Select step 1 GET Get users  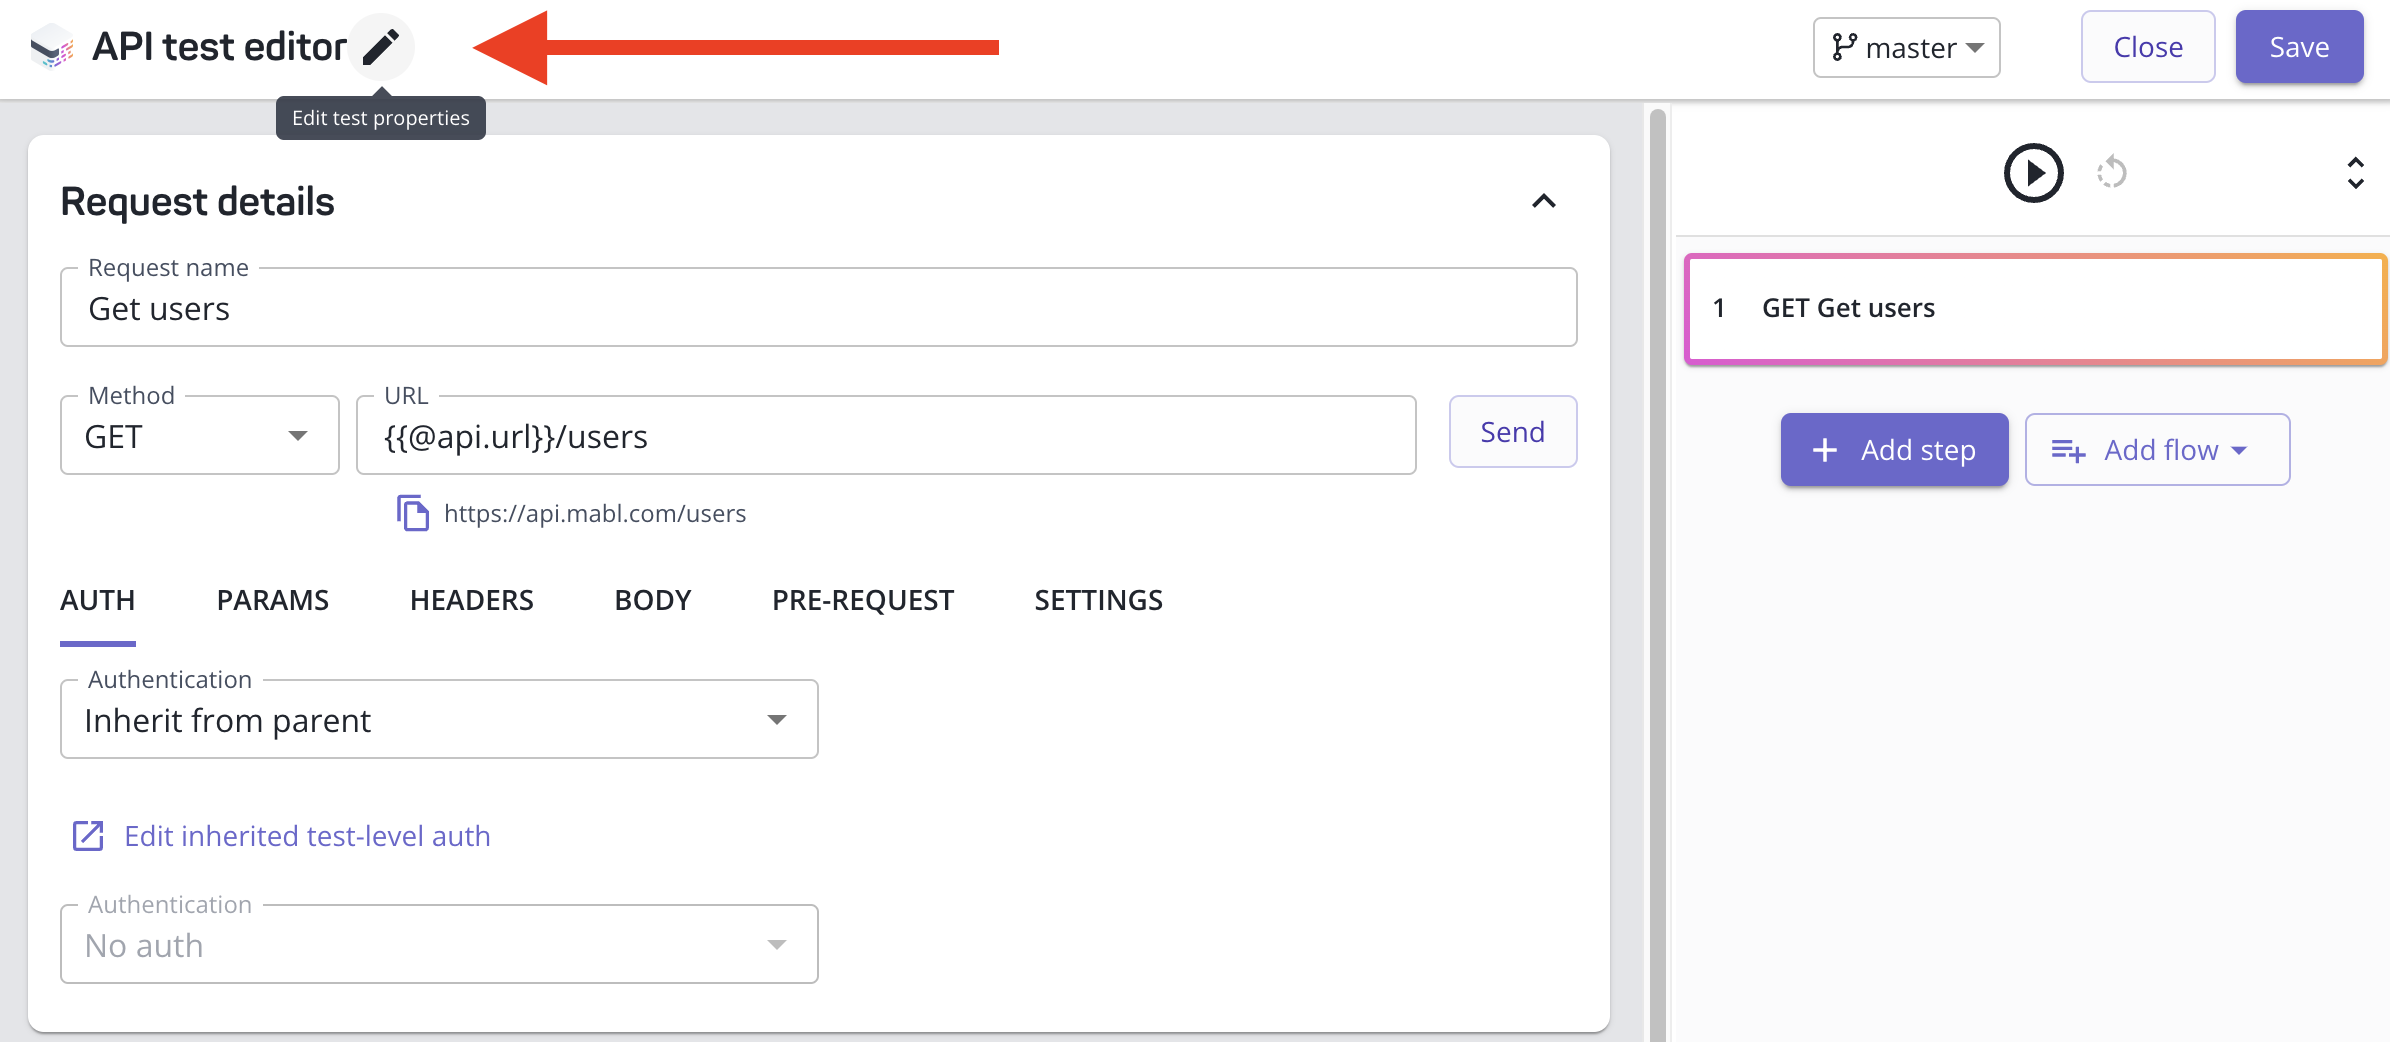(x=2035, y=308)
